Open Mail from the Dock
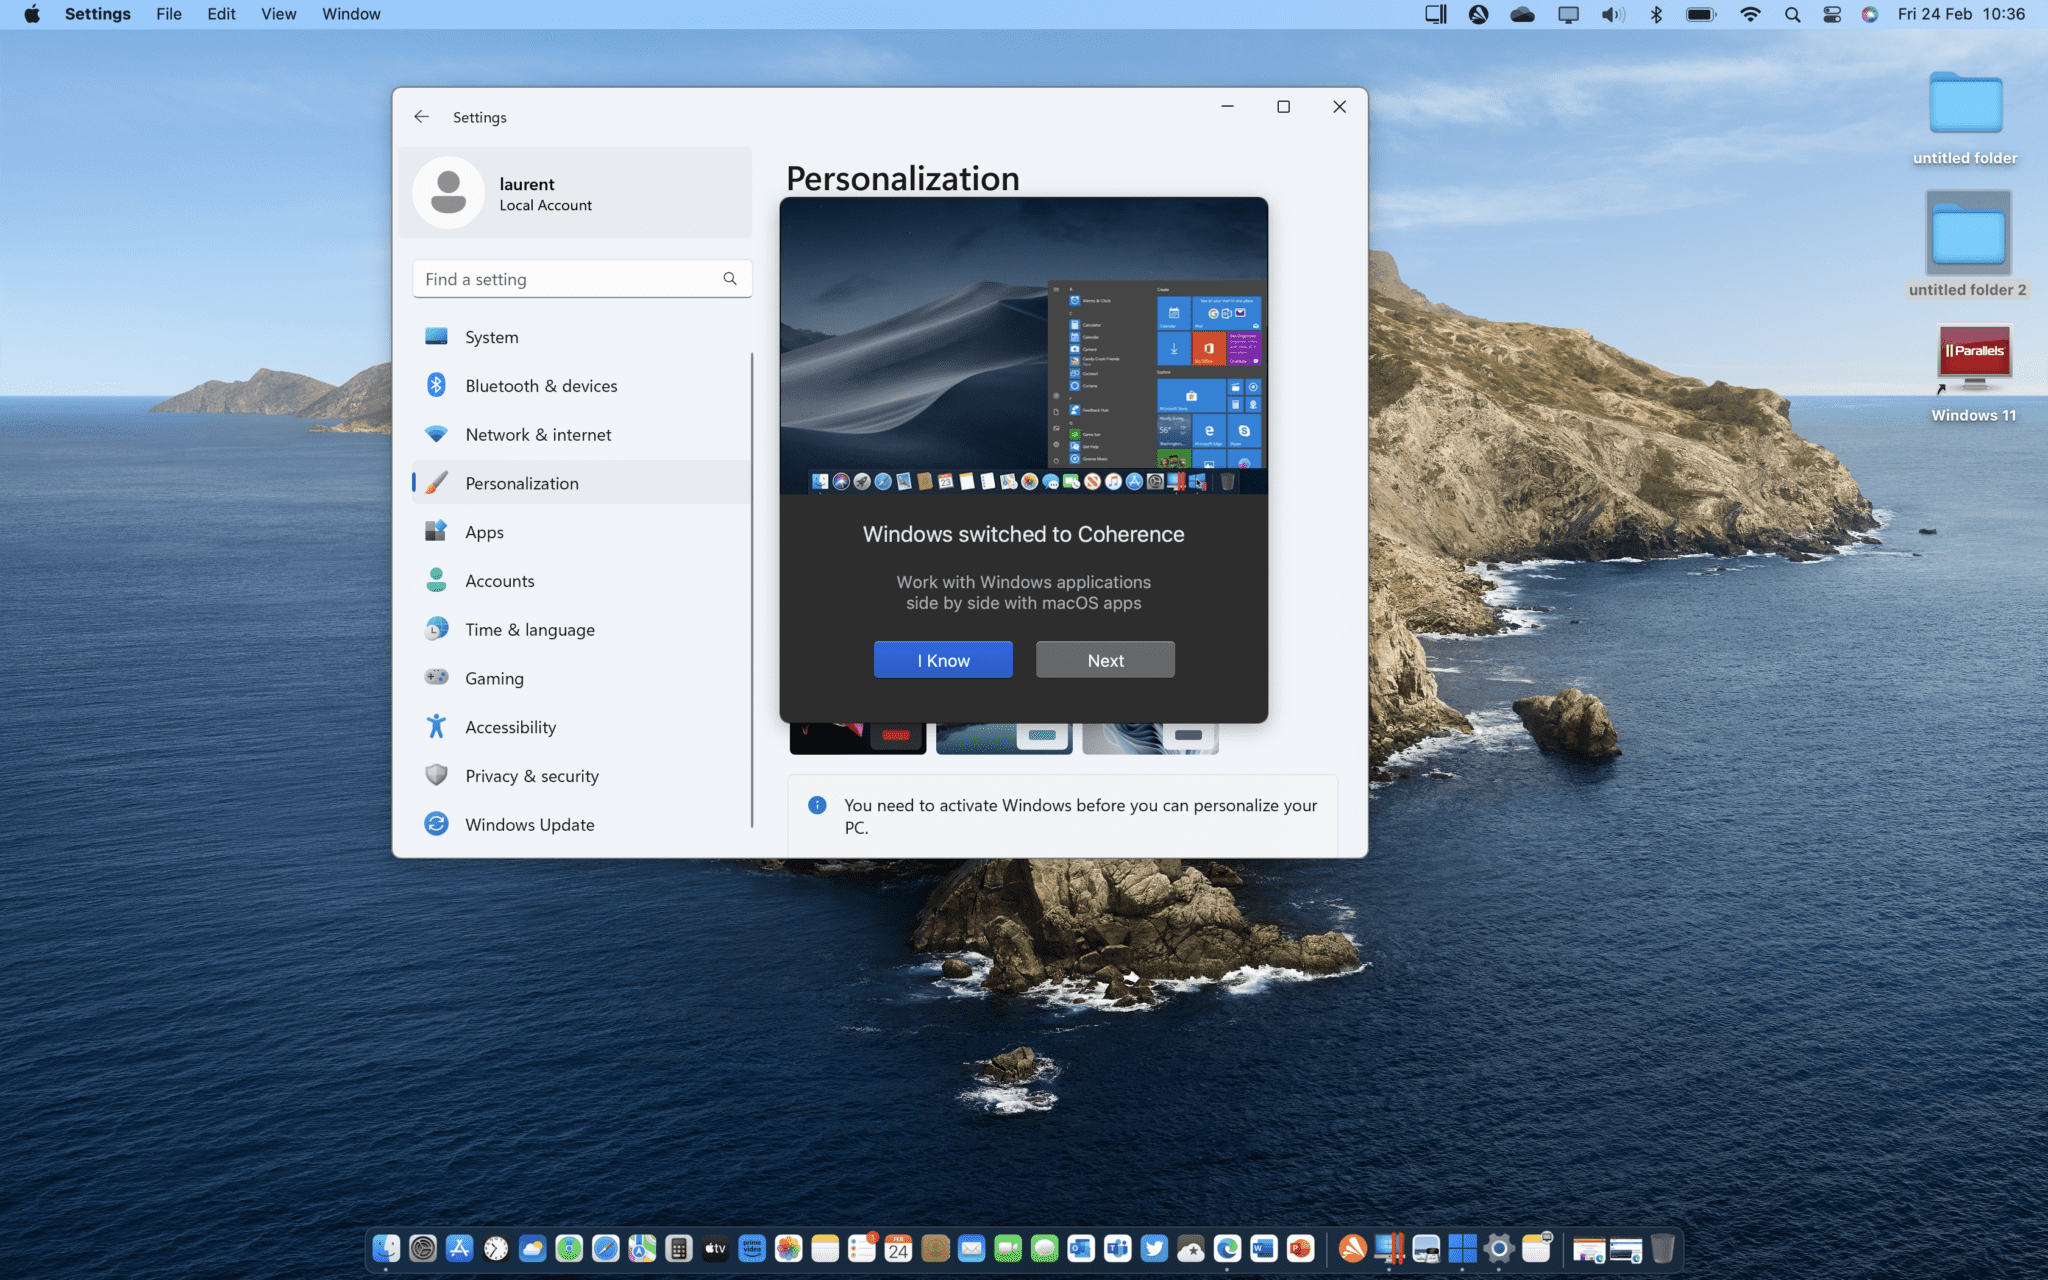2048x1280 pixels. coord(971,1248)
